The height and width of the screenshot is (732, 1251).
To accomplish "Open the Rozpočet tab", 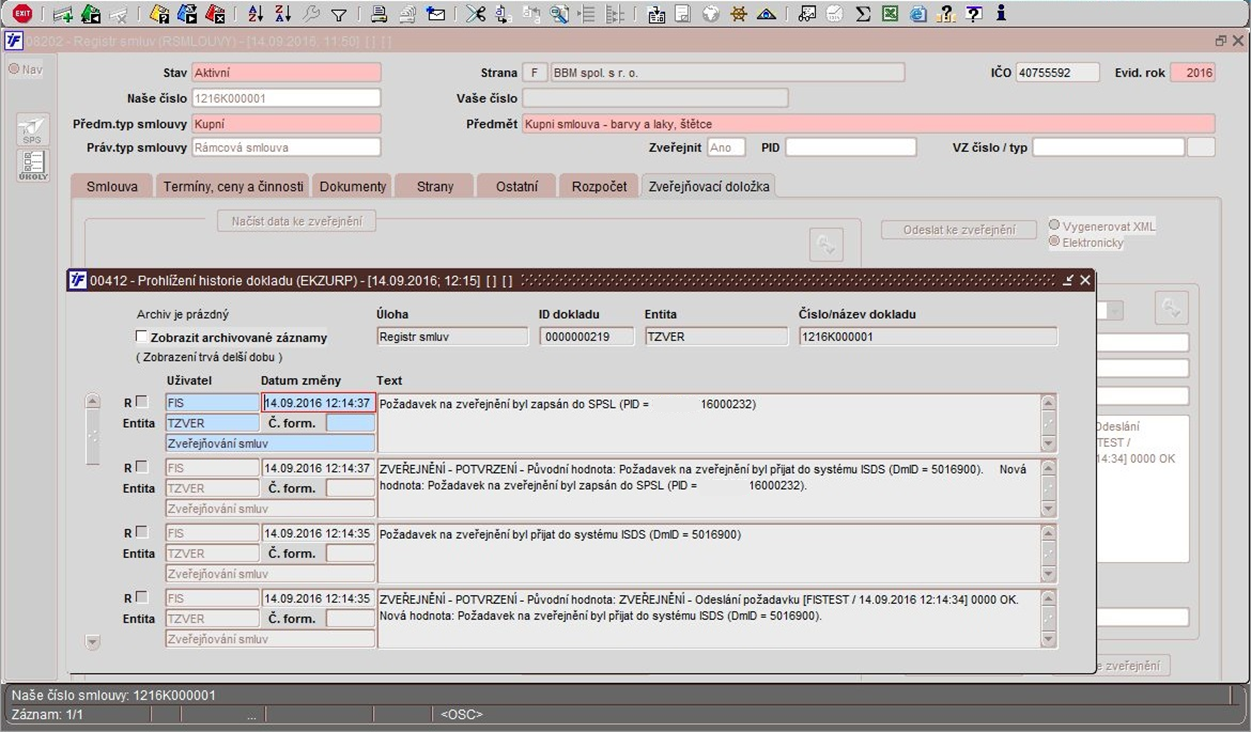I will (x=599, y=186).
